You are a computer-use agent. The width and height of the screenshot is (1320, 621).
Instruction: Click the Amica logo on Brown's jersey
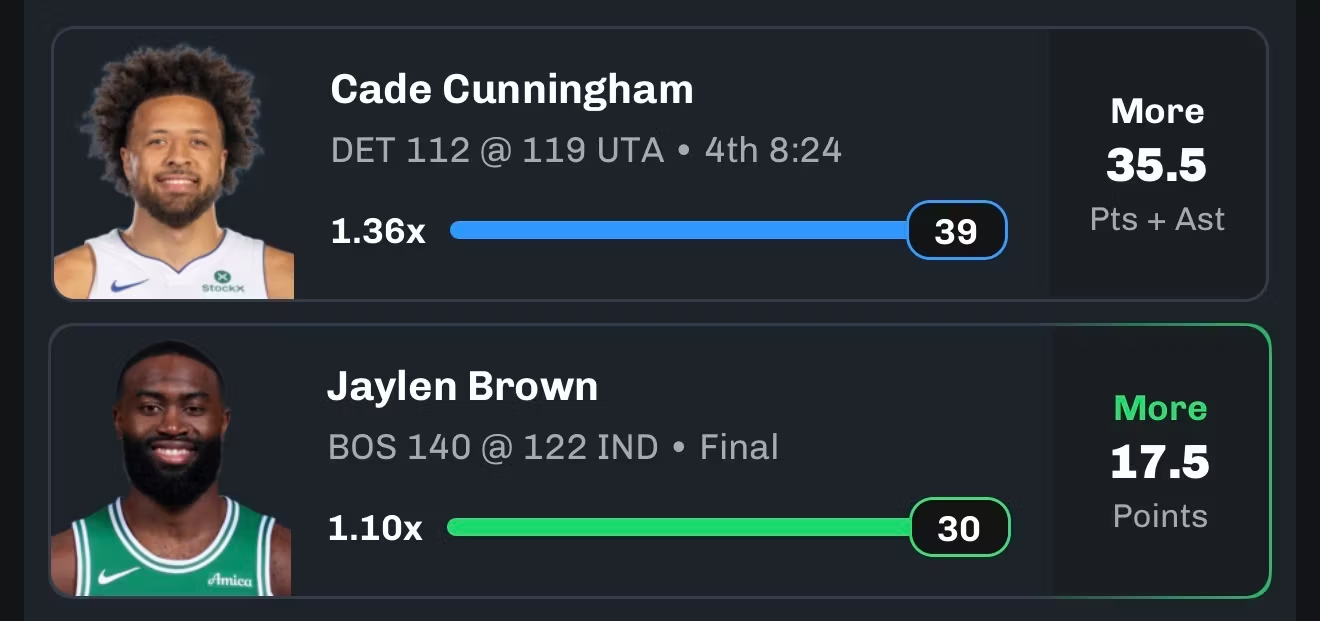tap(230, 579)
